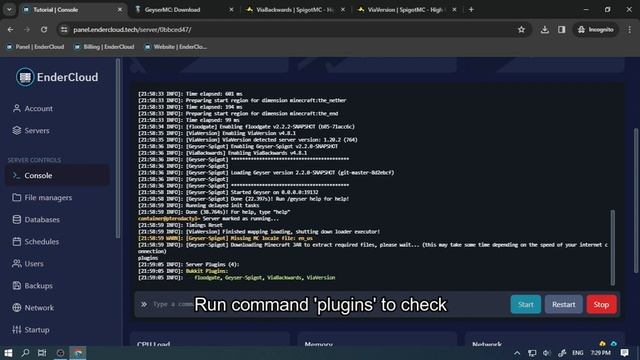Close the GeyserMC Download tab

click(x=231, y=9)
